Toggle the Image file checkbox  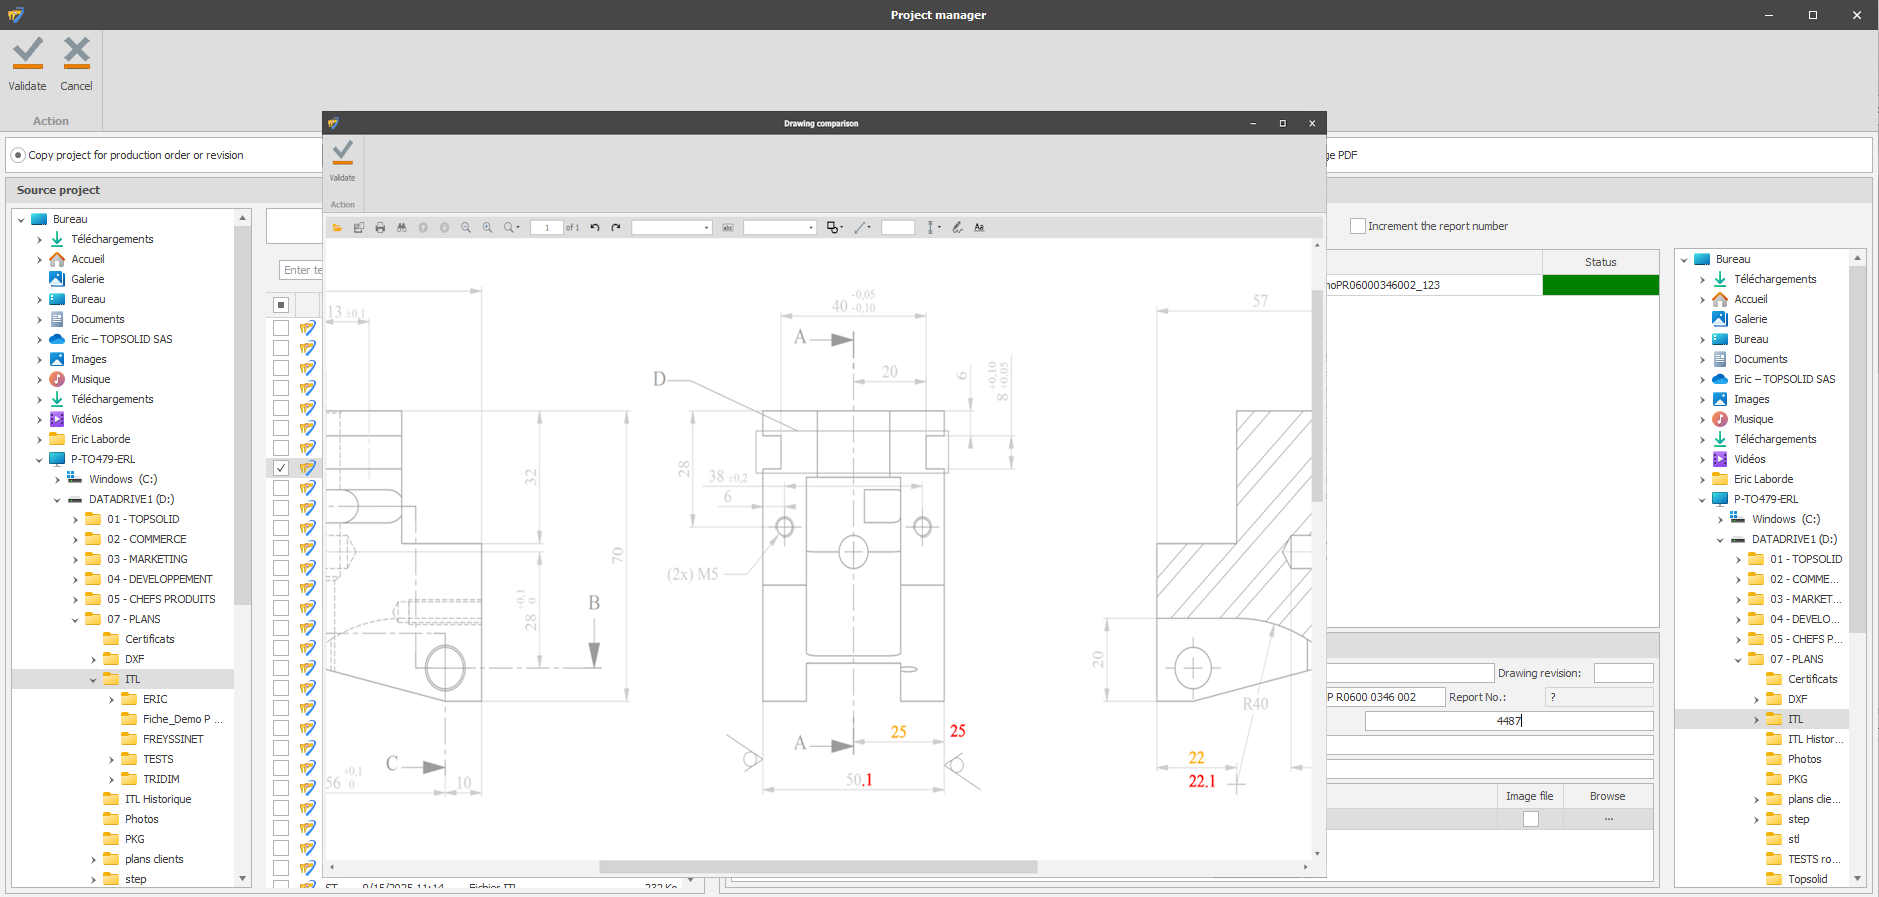pos(1530,819)
